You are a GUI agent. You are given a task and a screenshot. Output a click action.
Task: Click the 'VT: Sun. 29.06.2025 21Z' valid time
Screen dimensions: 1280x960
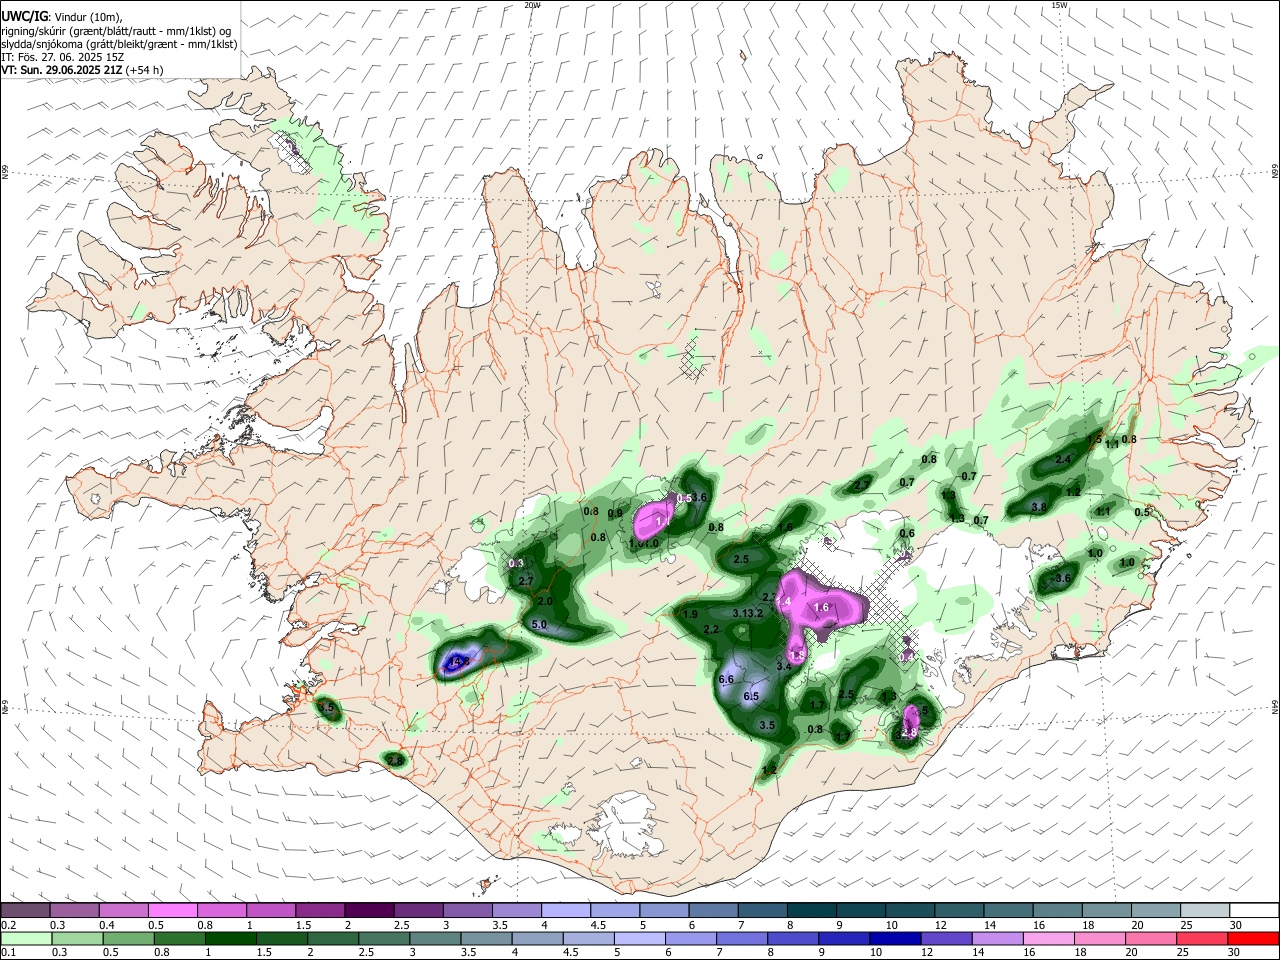[x=61, y=70]
